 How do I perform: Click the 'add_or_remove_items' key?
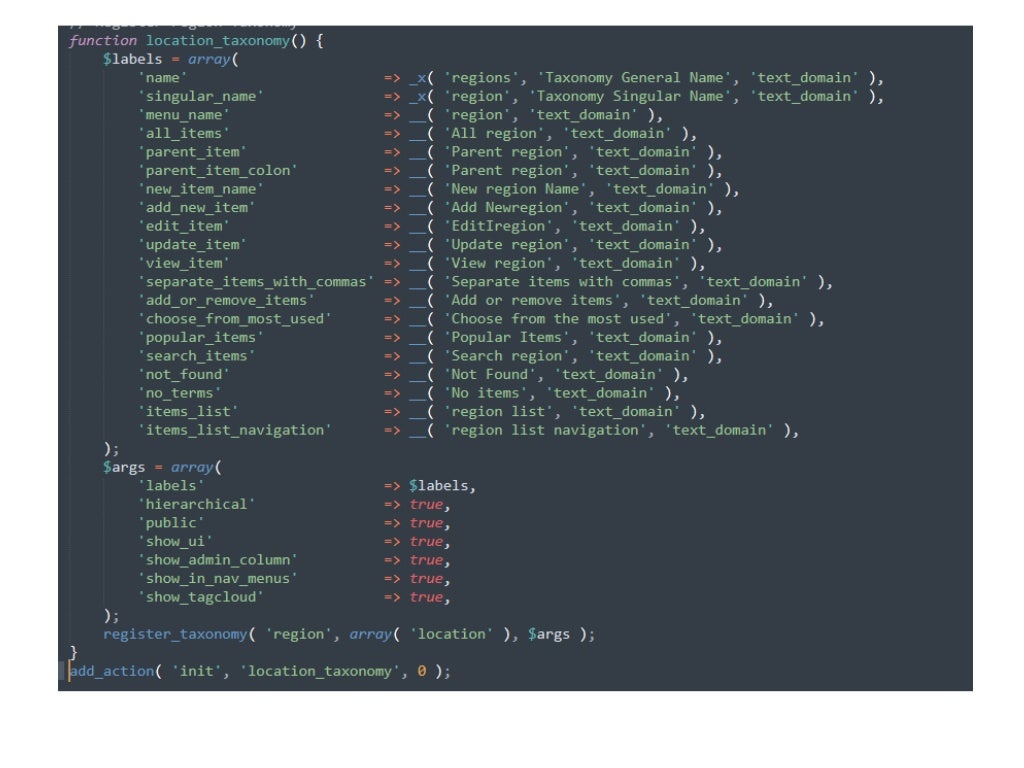[x=226, y=300]
